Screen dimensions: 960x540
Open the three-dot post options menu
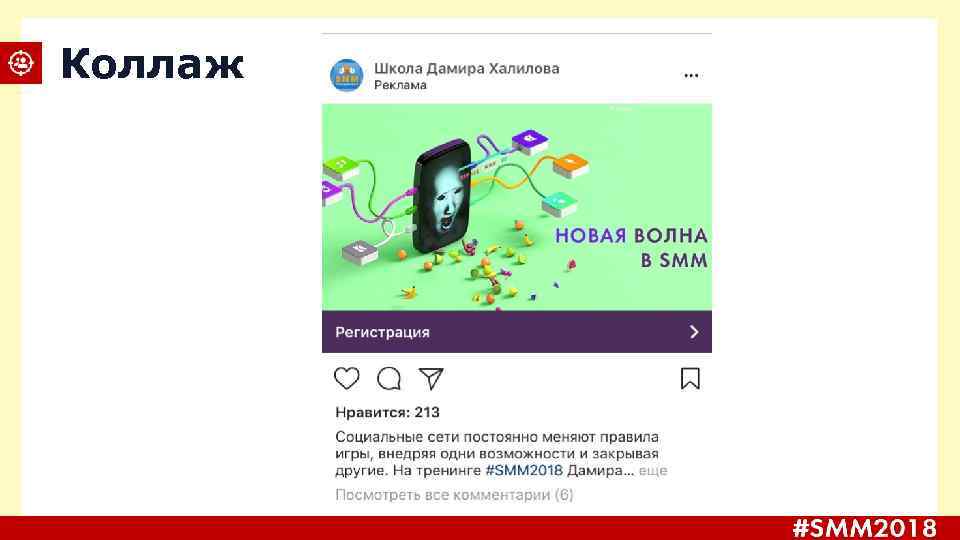coord(691,75)
